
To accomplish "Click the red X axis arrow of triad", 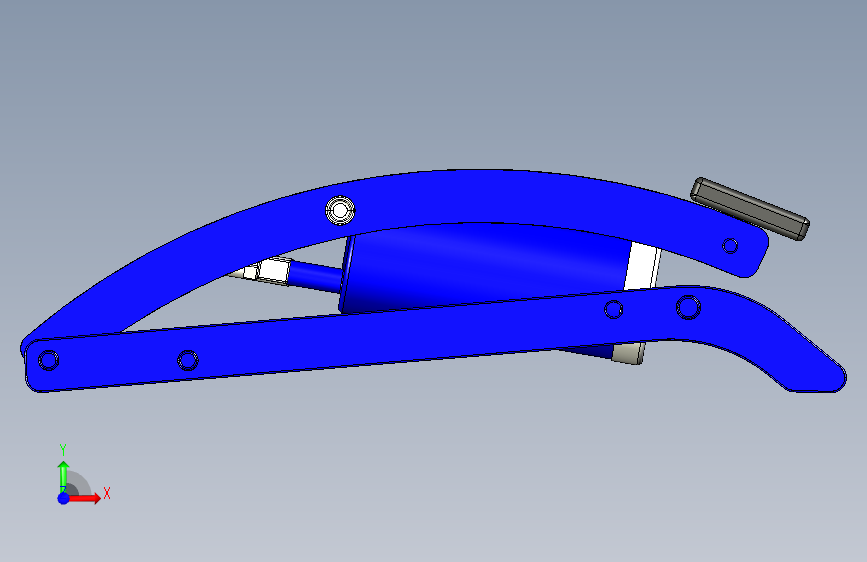I will click(x=85, y=498).
